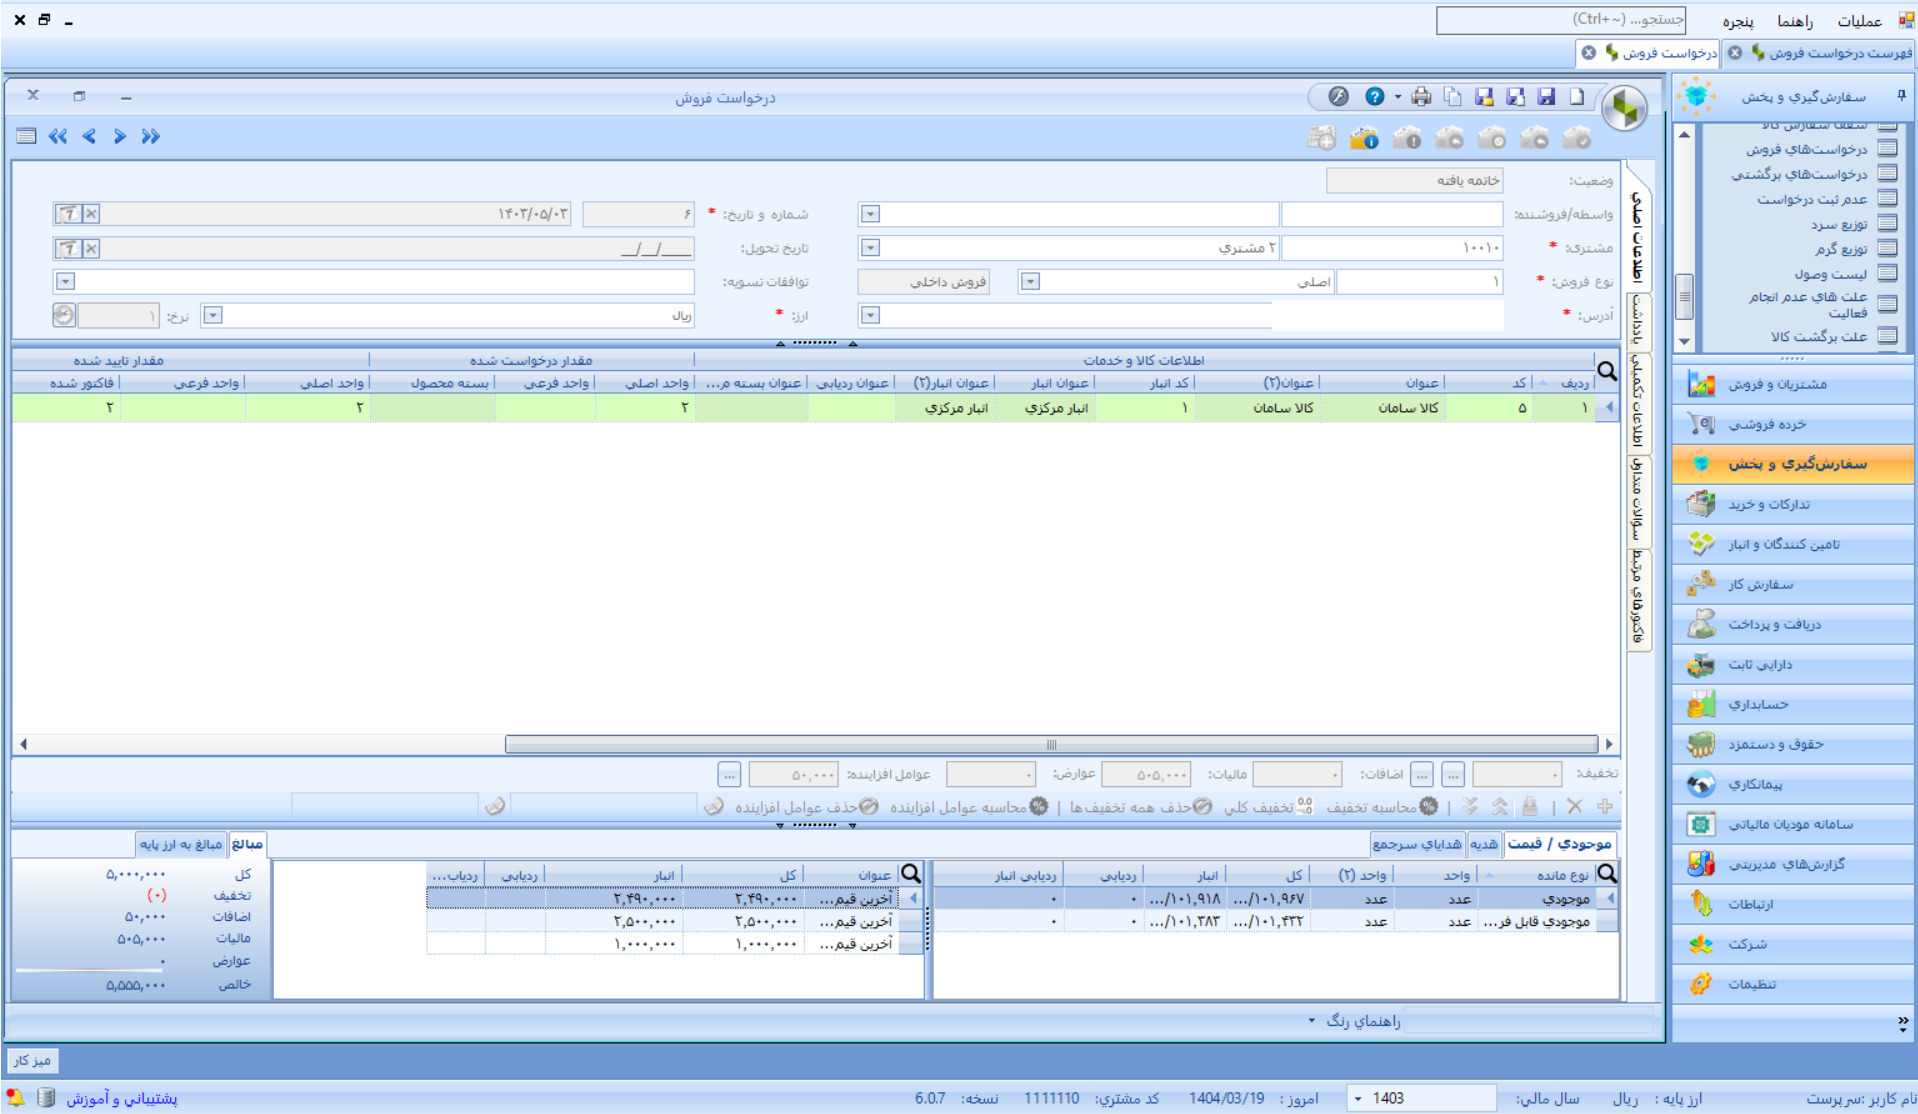Click the save-with-folder floppy icon
The height and width of the screenshot is (1114, 1918).
tap(1484, 97)
